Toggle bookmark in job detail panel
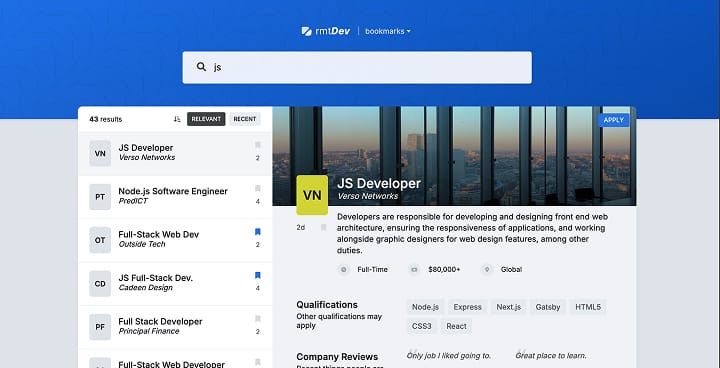 (323, 227)
